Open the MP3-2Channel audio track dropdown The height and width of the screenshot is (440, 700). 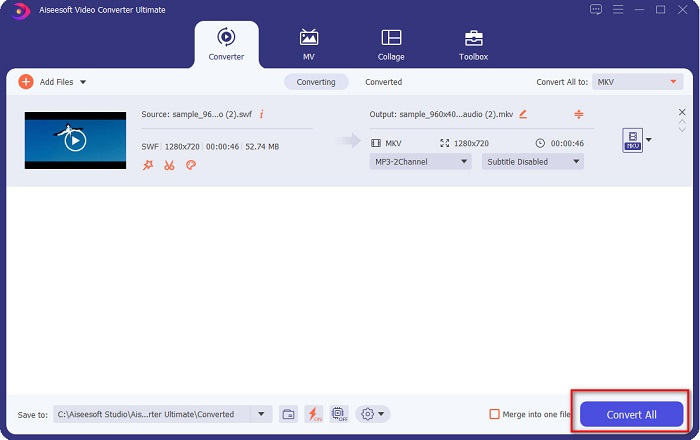coord(421,161)
